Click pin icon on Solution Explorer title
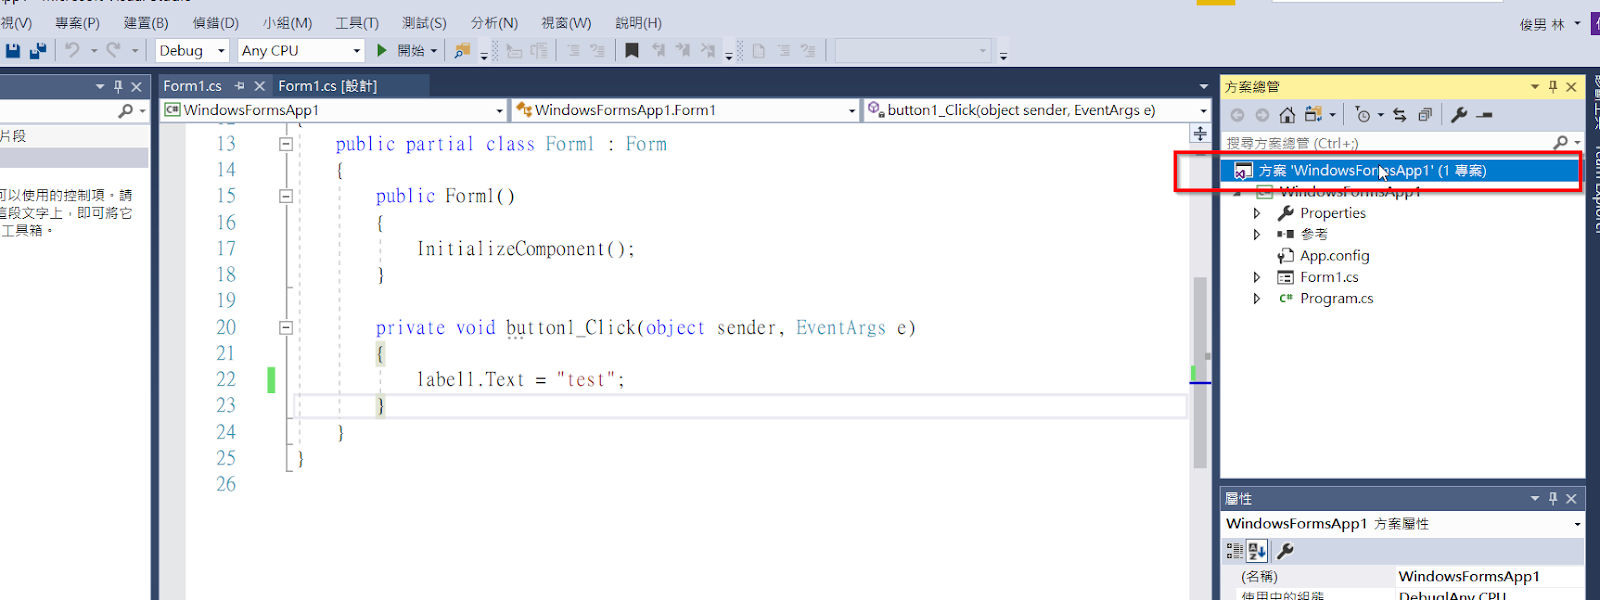This screenshot has width=1600, height=600. coord(1553,87)
